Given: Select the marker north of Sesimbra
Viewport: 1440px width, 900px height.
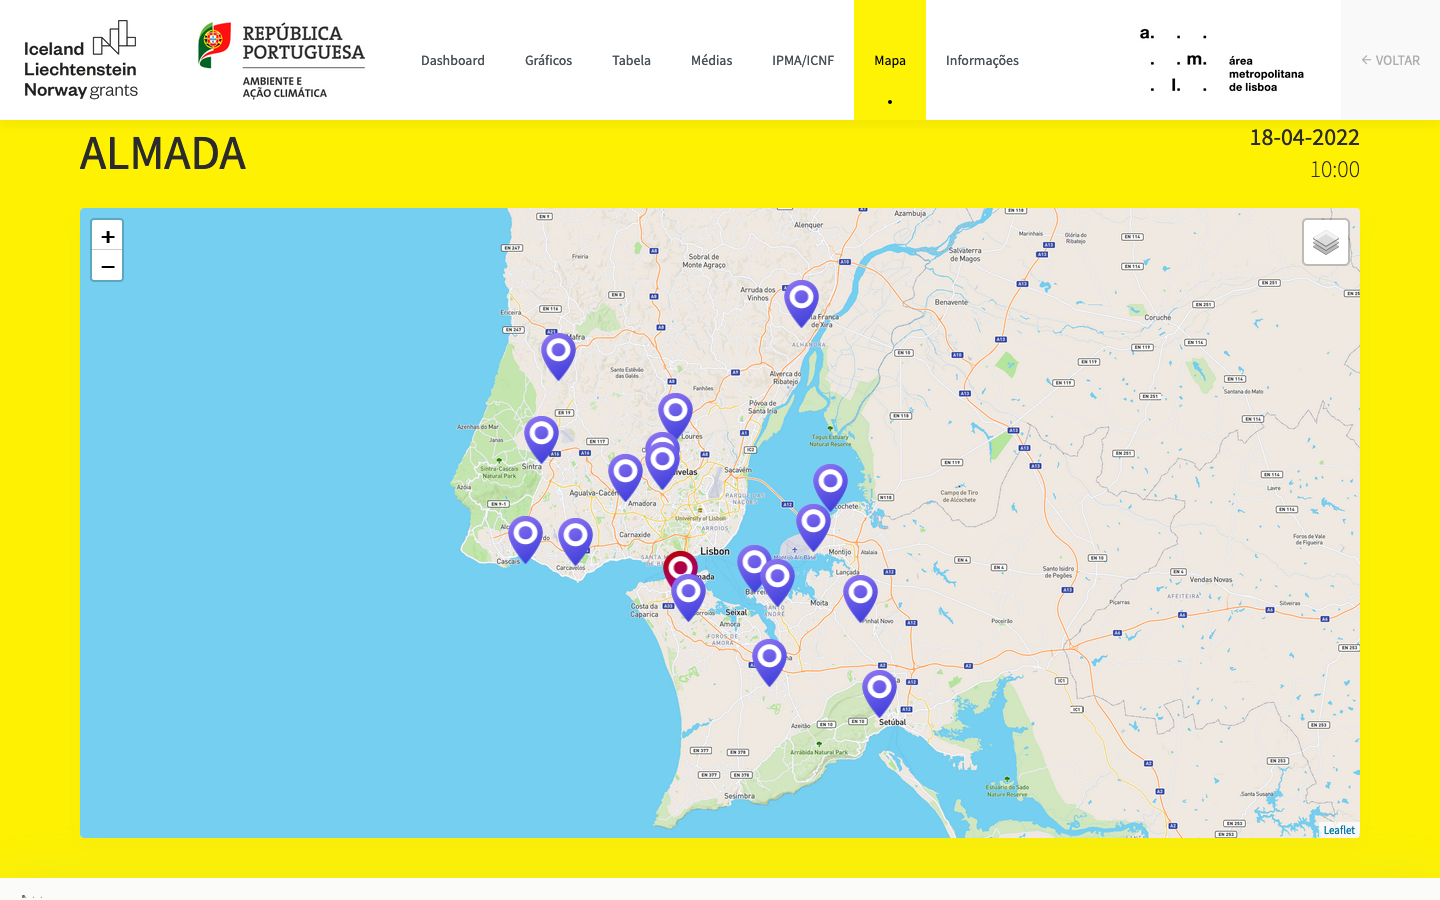Looking at the screenshot, I should click(769, 663).
